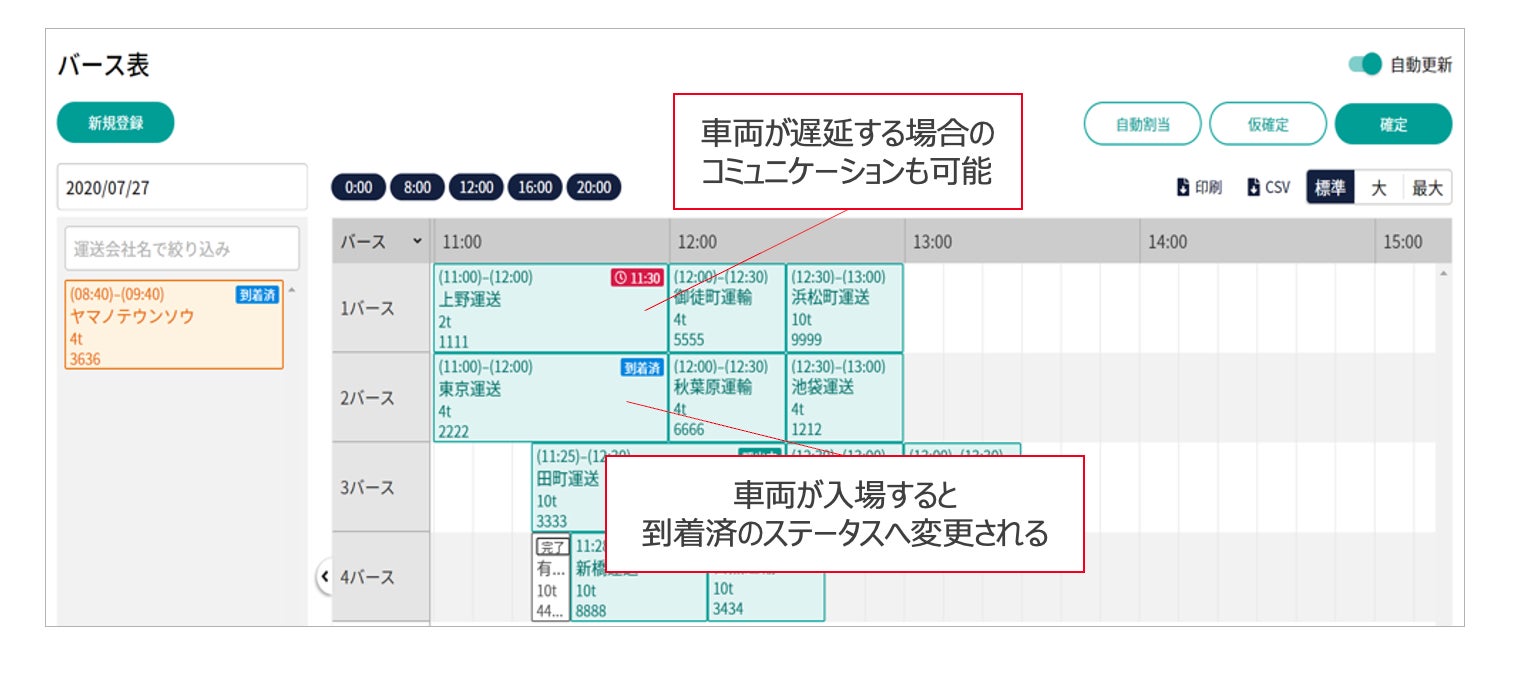
Task: Jump to the 8:00 time shortcut
Action: click(417, 187)
